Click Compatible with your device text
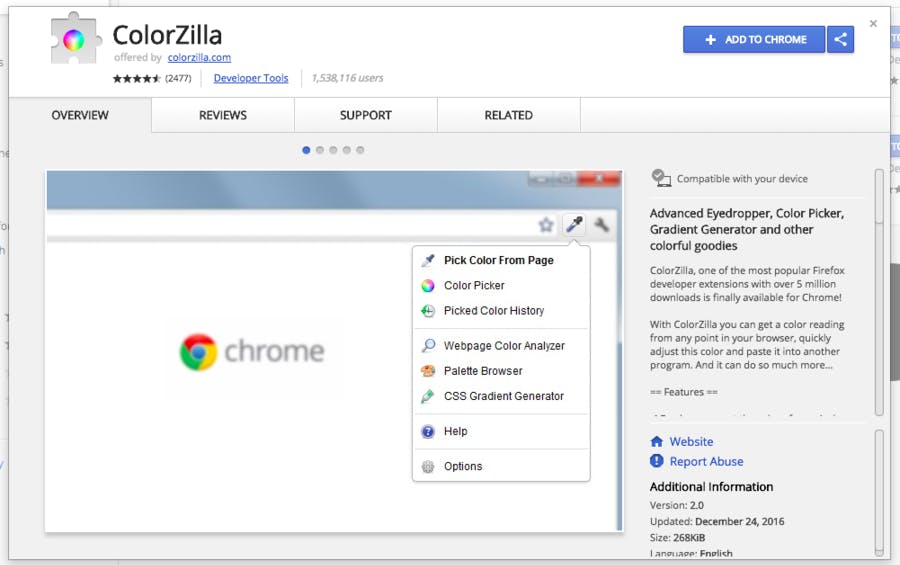The width and height of the screenshot is (900, 565). pyautogui.click(x=742, y=179)
